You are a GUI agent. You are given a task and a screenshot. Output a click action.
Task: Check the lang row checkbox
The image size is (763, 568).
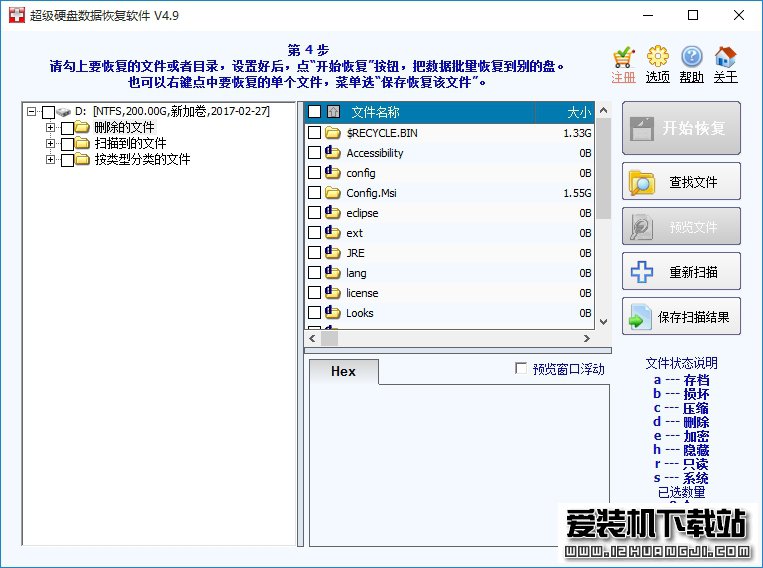point(314,272)
